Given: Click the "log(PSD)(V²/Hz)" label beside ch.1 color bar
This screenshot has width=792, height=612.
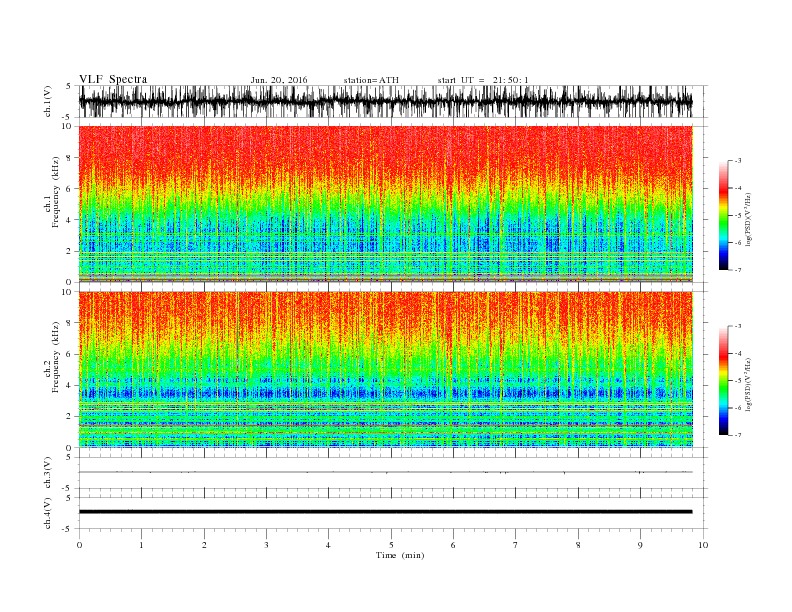Looking at the screenshot, I should point(749,219).
